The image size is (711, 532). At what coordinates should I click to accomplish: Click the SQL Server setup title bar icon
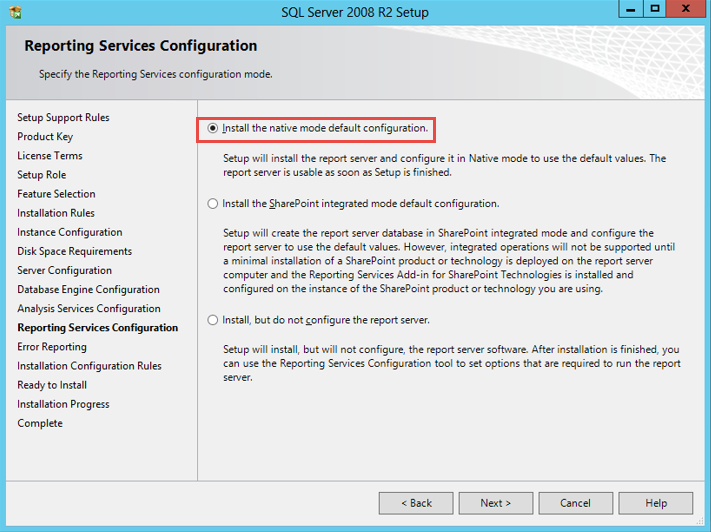[15, 12]
